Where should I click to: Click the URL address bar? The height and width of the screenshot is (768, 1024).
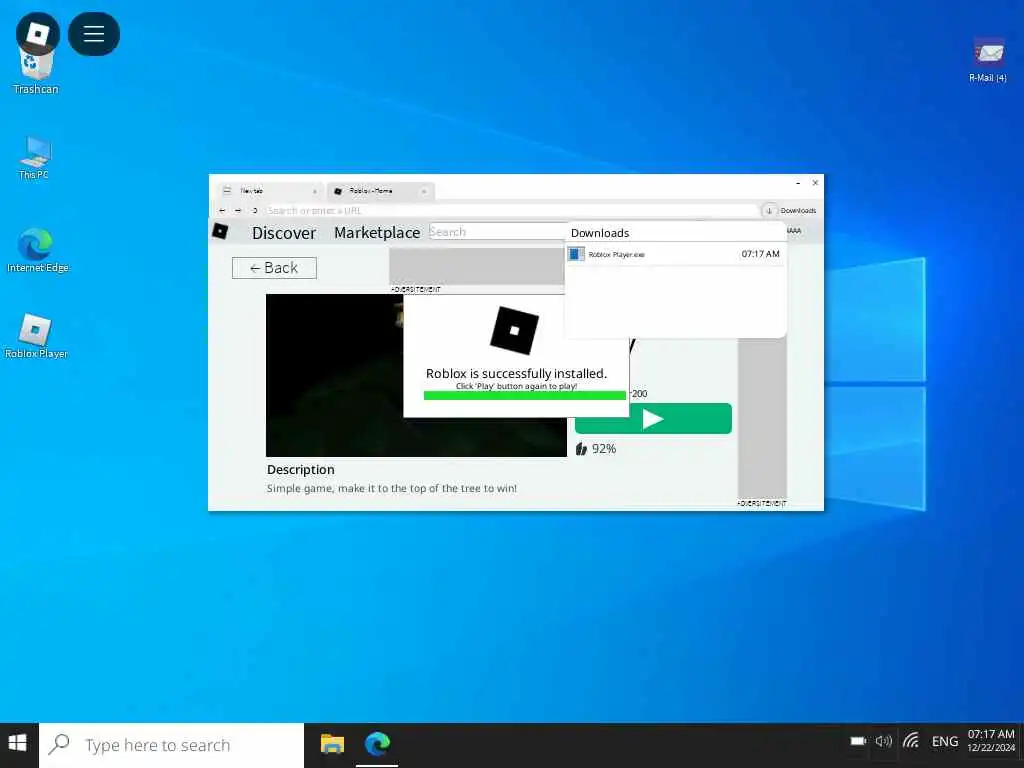coord(510,210)
